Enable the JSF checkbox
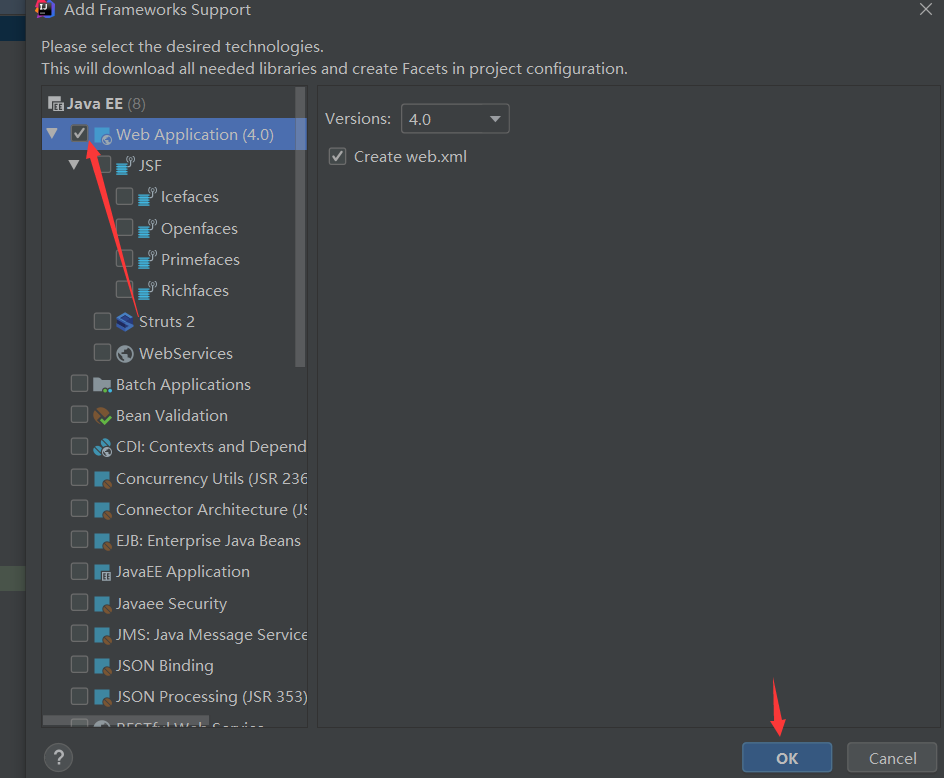 tap(103, 164)
